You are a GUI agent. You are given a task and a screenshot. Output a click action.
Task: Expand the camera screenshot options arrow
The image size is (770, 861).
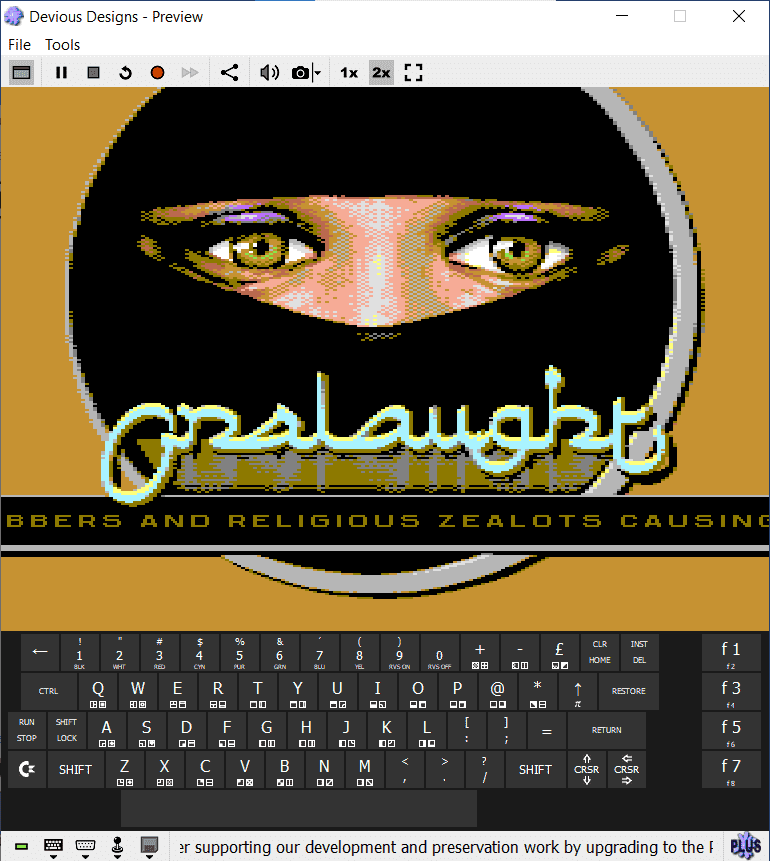(x=317, y=72)
